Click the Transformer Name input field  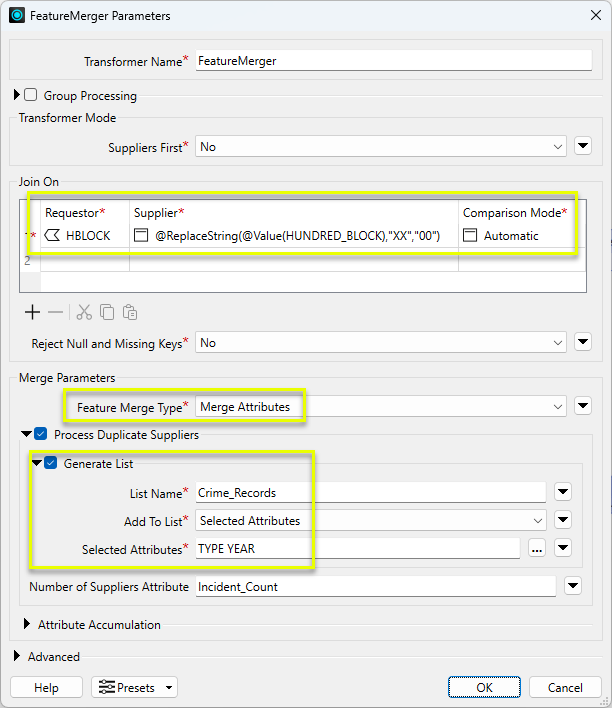pyautogui.click(x=394, y=61)
